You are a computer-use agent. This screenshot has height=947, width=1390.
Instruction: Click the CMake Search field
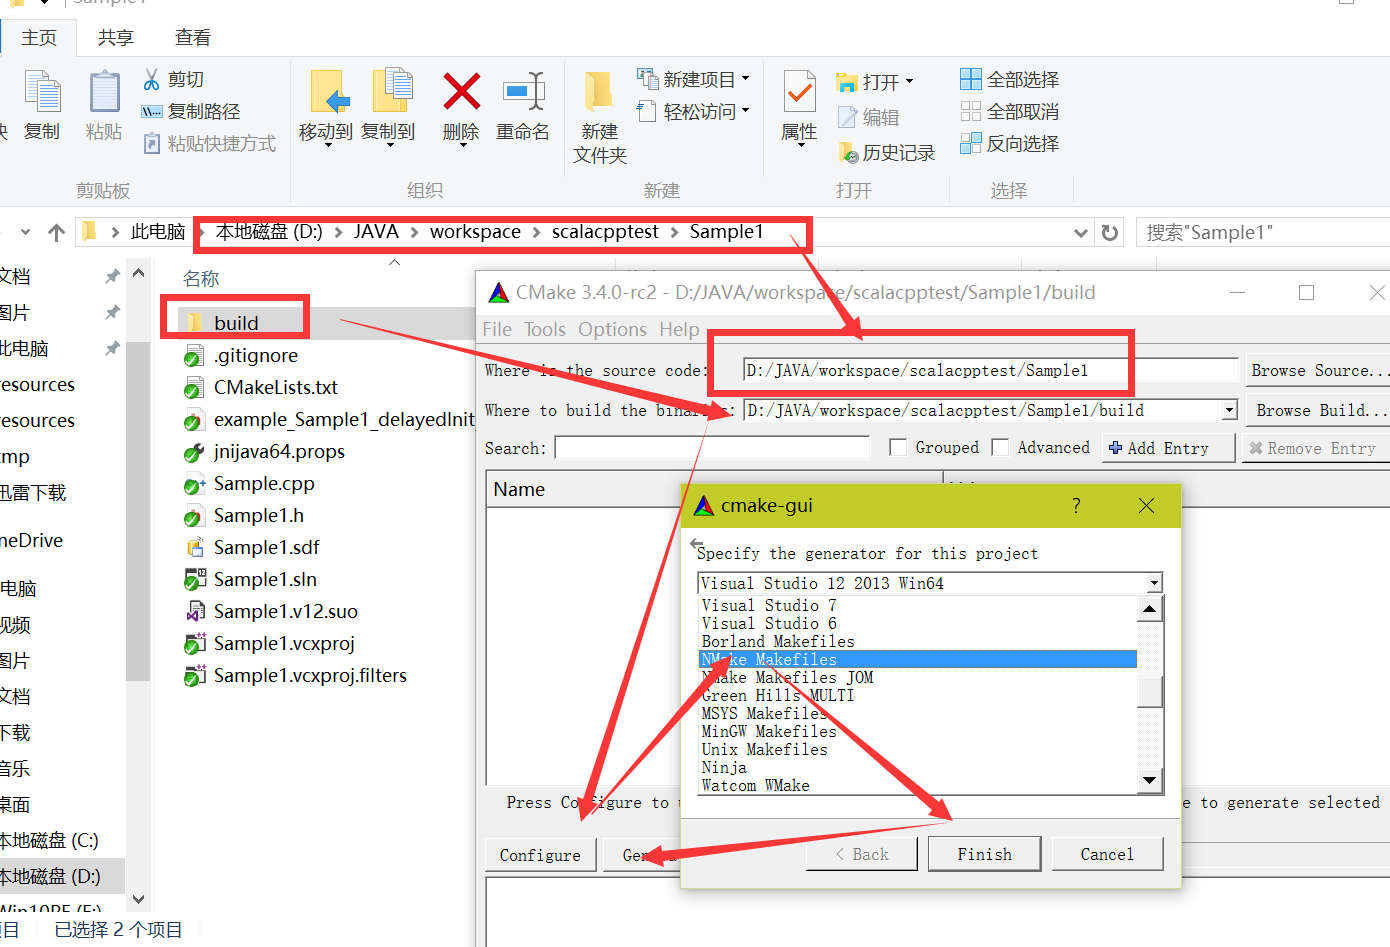[x=712, y=447]
